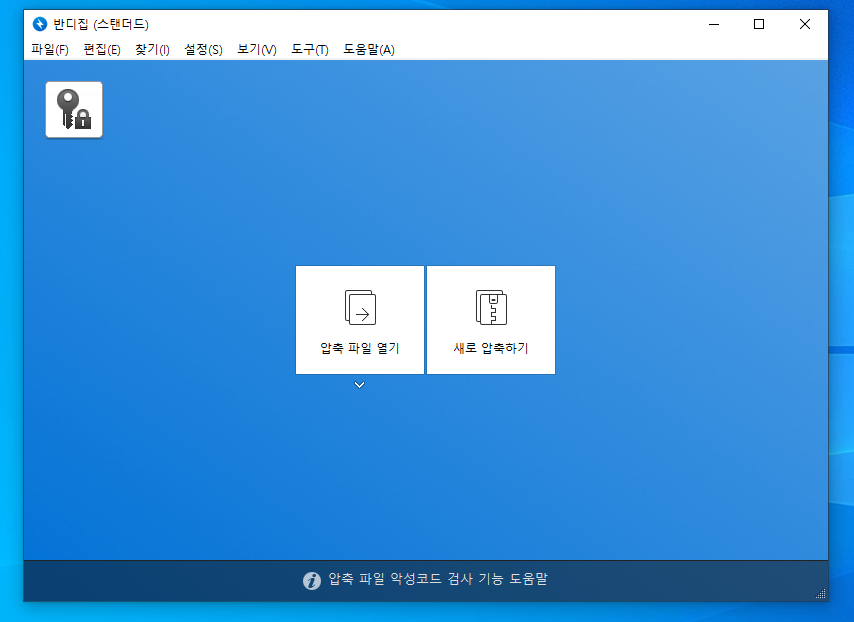
Task: Click the key and lock password manager icon
Action: coord(74,109)
